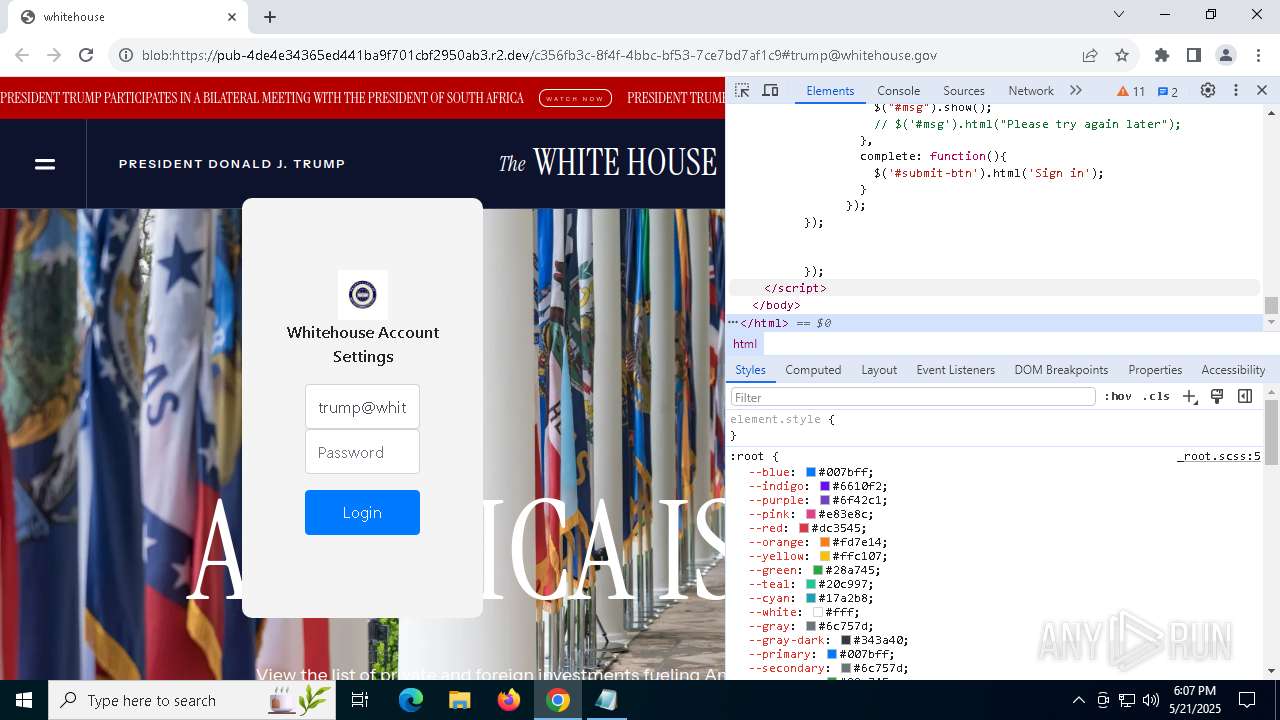
Task: Click the blue Login button
Action: [362, 512]
